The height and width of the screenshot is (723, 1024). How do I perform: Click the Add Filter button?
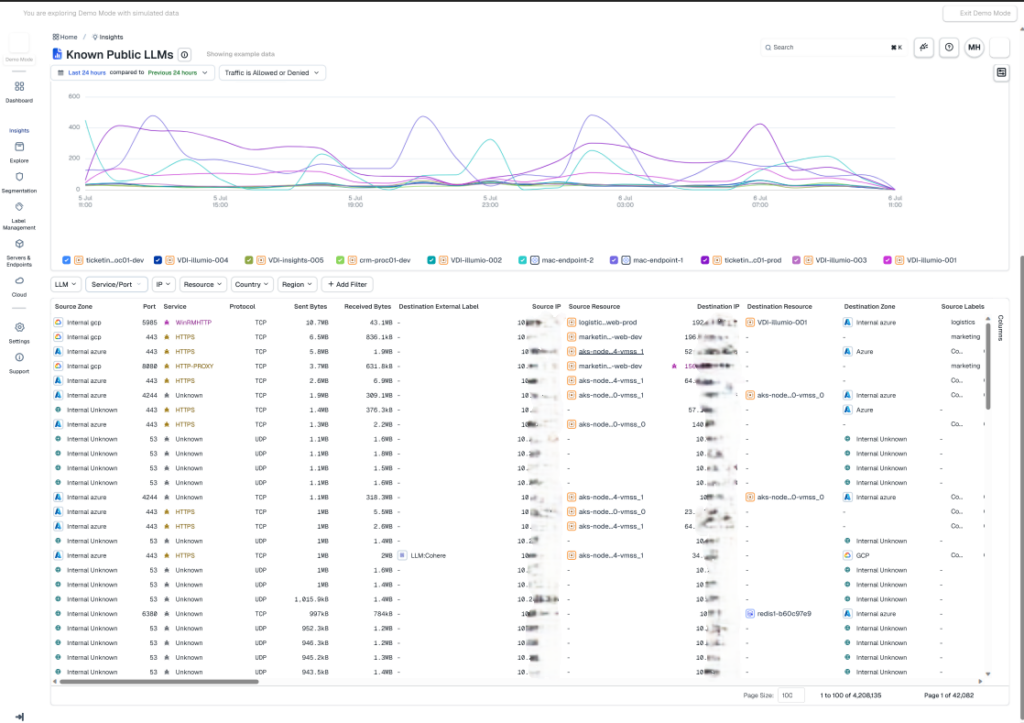(x=347, y=285)
